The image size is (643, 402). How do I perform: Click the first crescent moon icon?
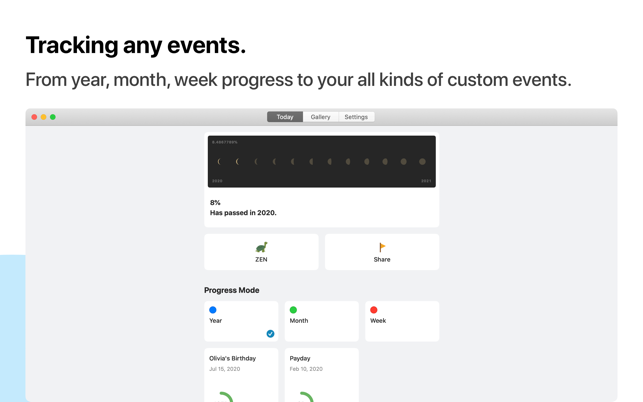[x=219, y=161]
